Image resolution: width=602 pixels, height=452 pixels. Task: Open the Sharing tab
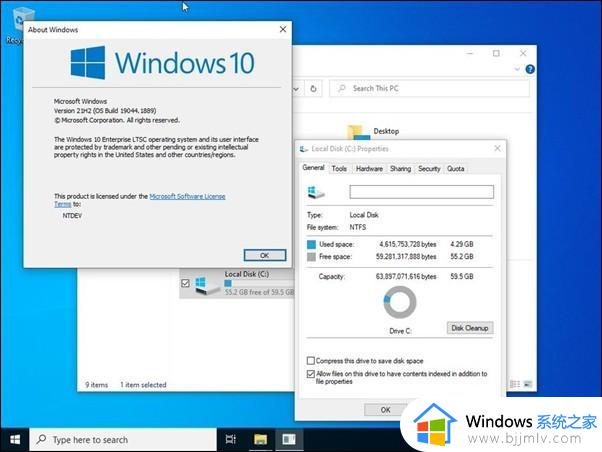[400, 169]
